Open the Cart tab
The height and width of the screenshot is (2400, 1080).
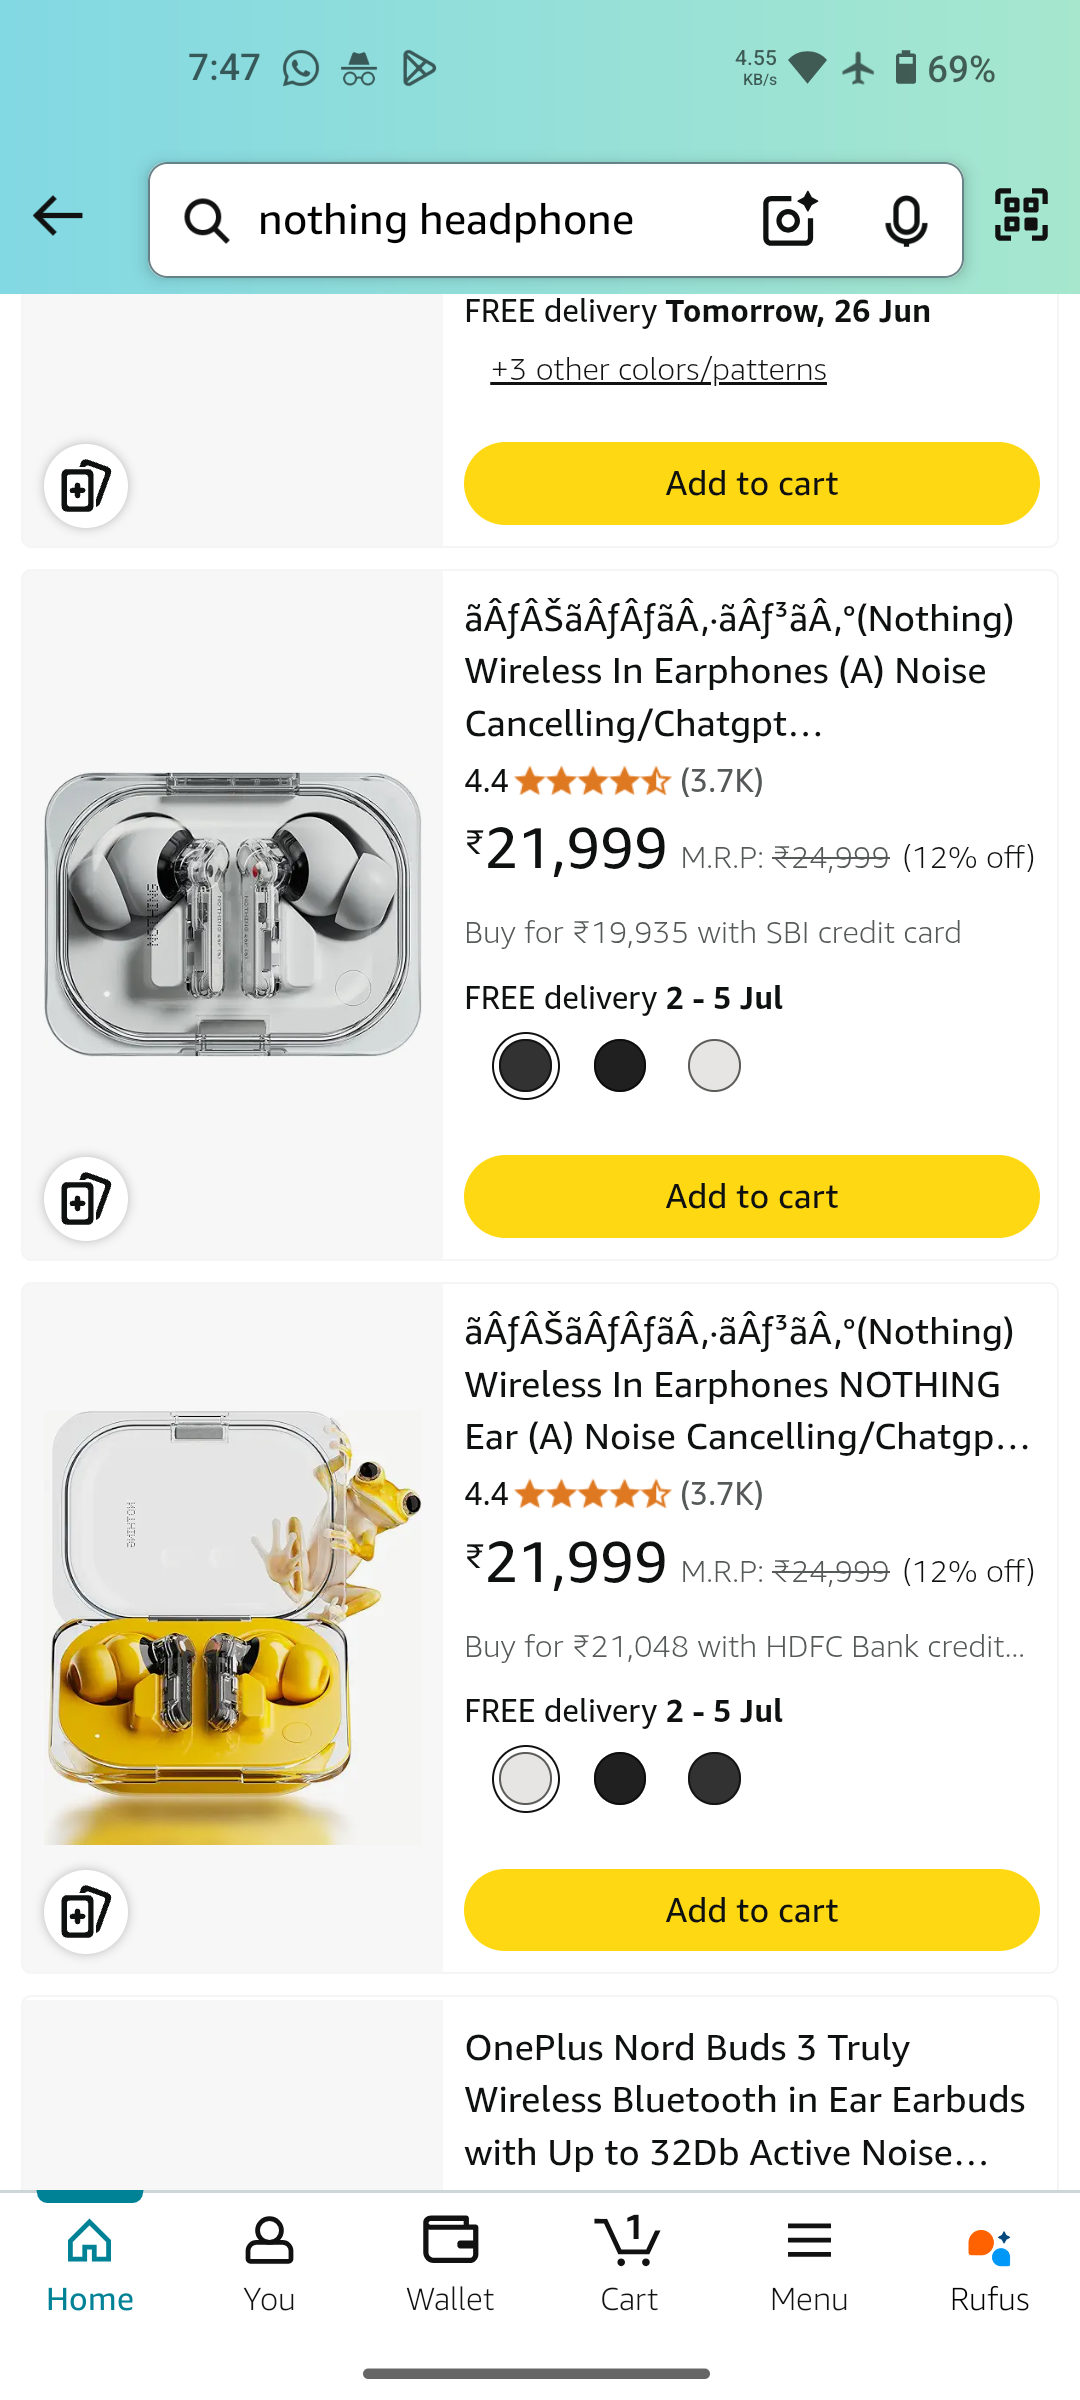pos(629,2267)
